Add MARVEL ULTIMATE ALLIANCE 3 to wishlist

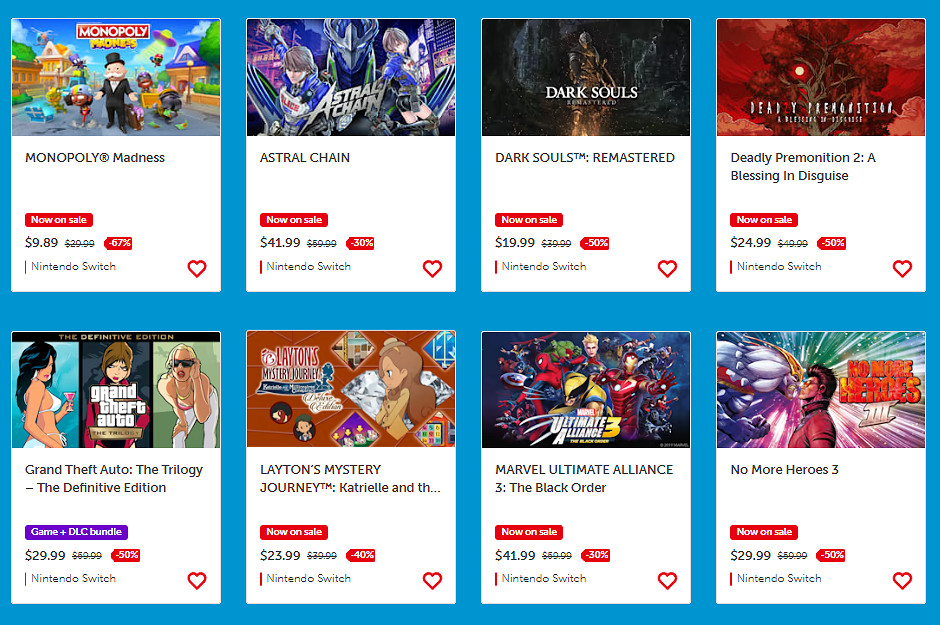[x=667, y=580]
